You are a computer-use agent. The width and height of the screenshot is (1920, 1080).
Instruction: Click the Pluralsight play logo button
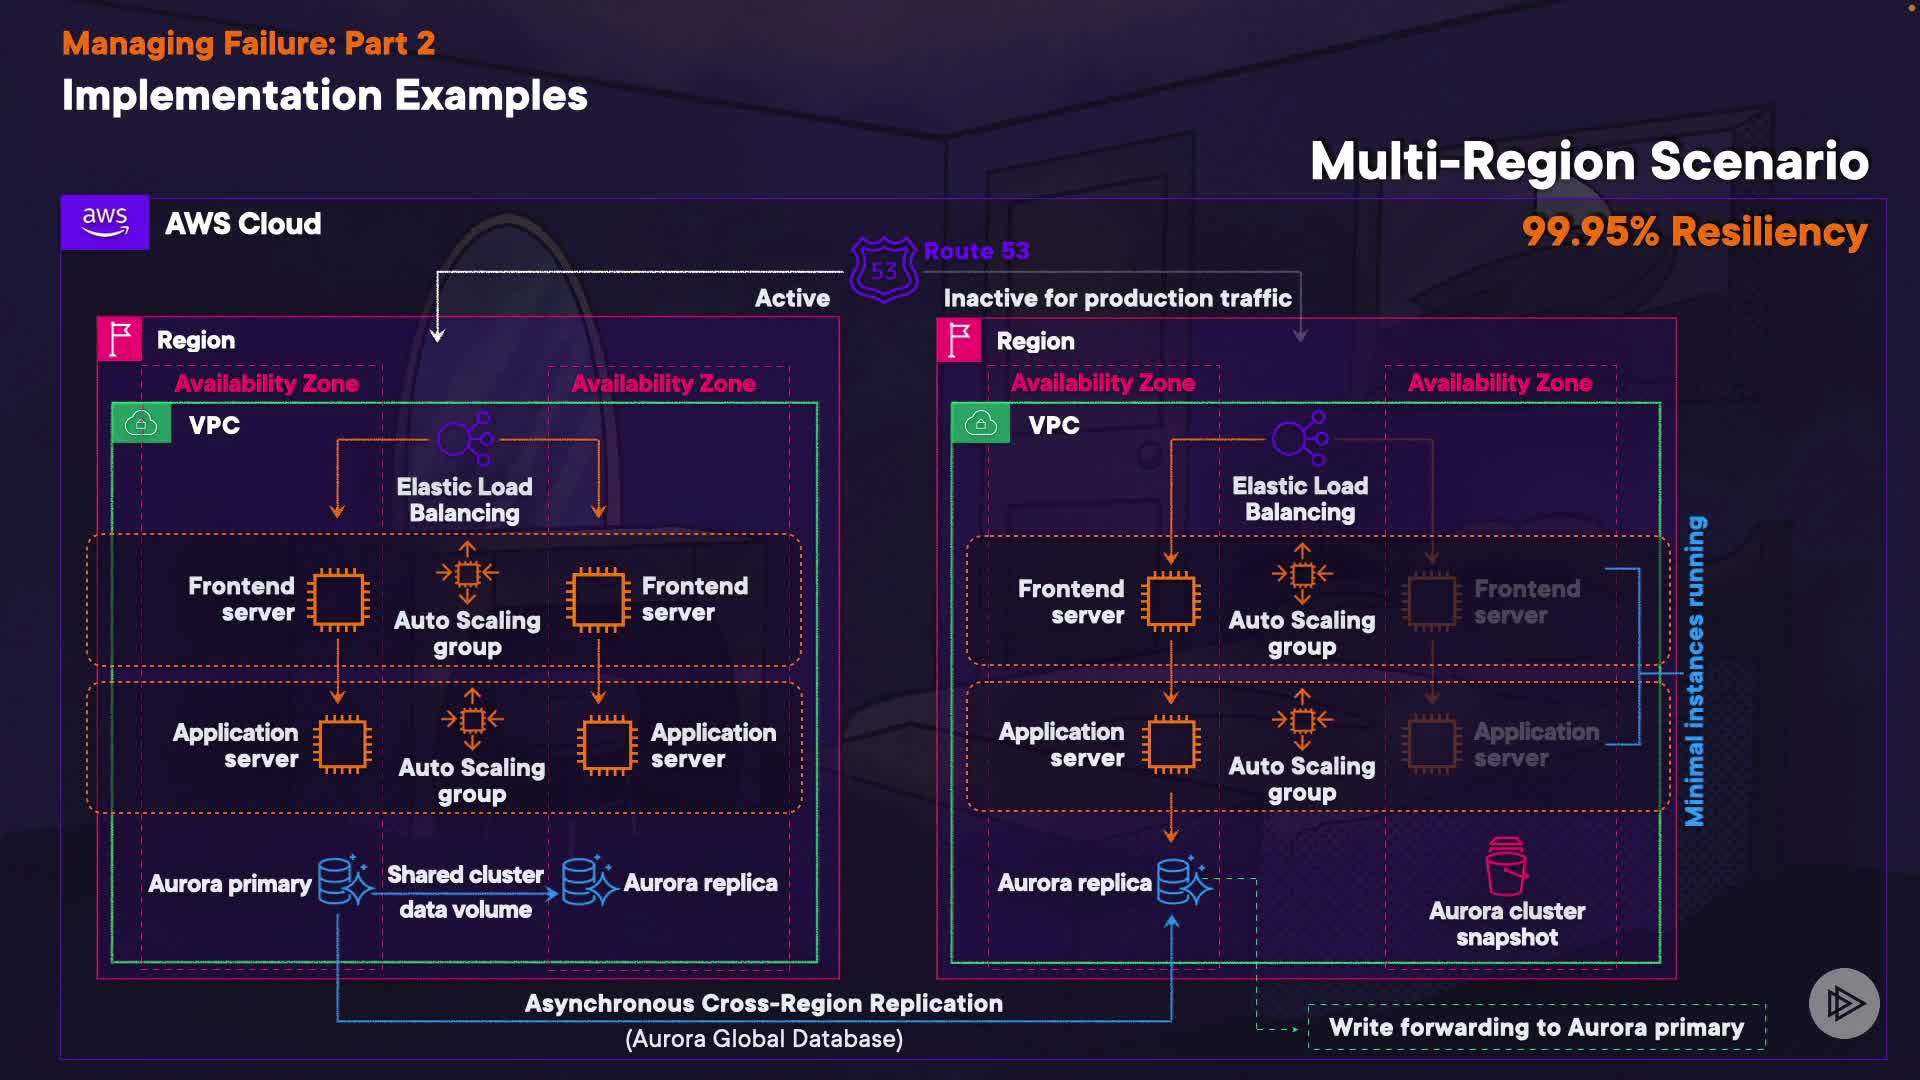tap(1843, 1003)
